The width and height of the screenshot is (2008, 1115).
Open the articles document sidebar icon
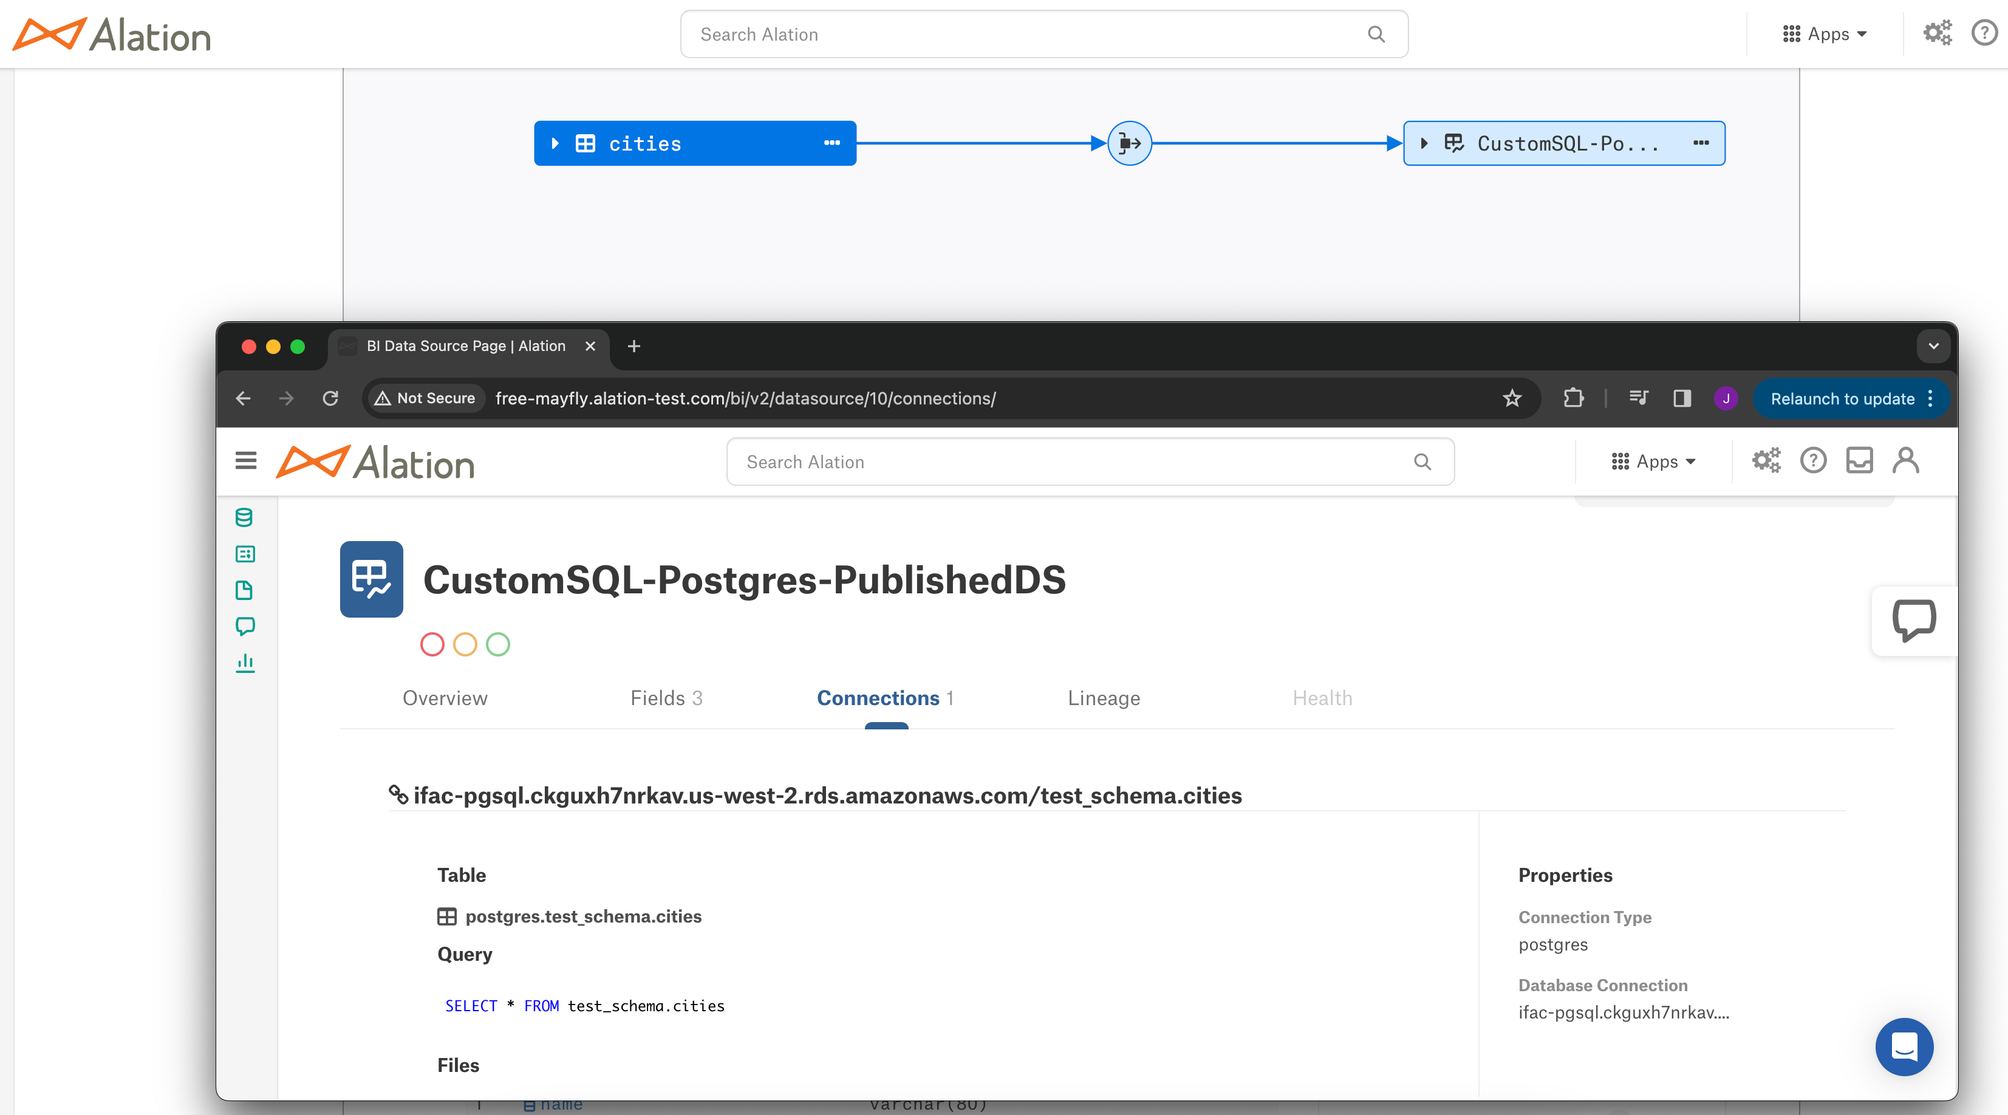point(244,590)
